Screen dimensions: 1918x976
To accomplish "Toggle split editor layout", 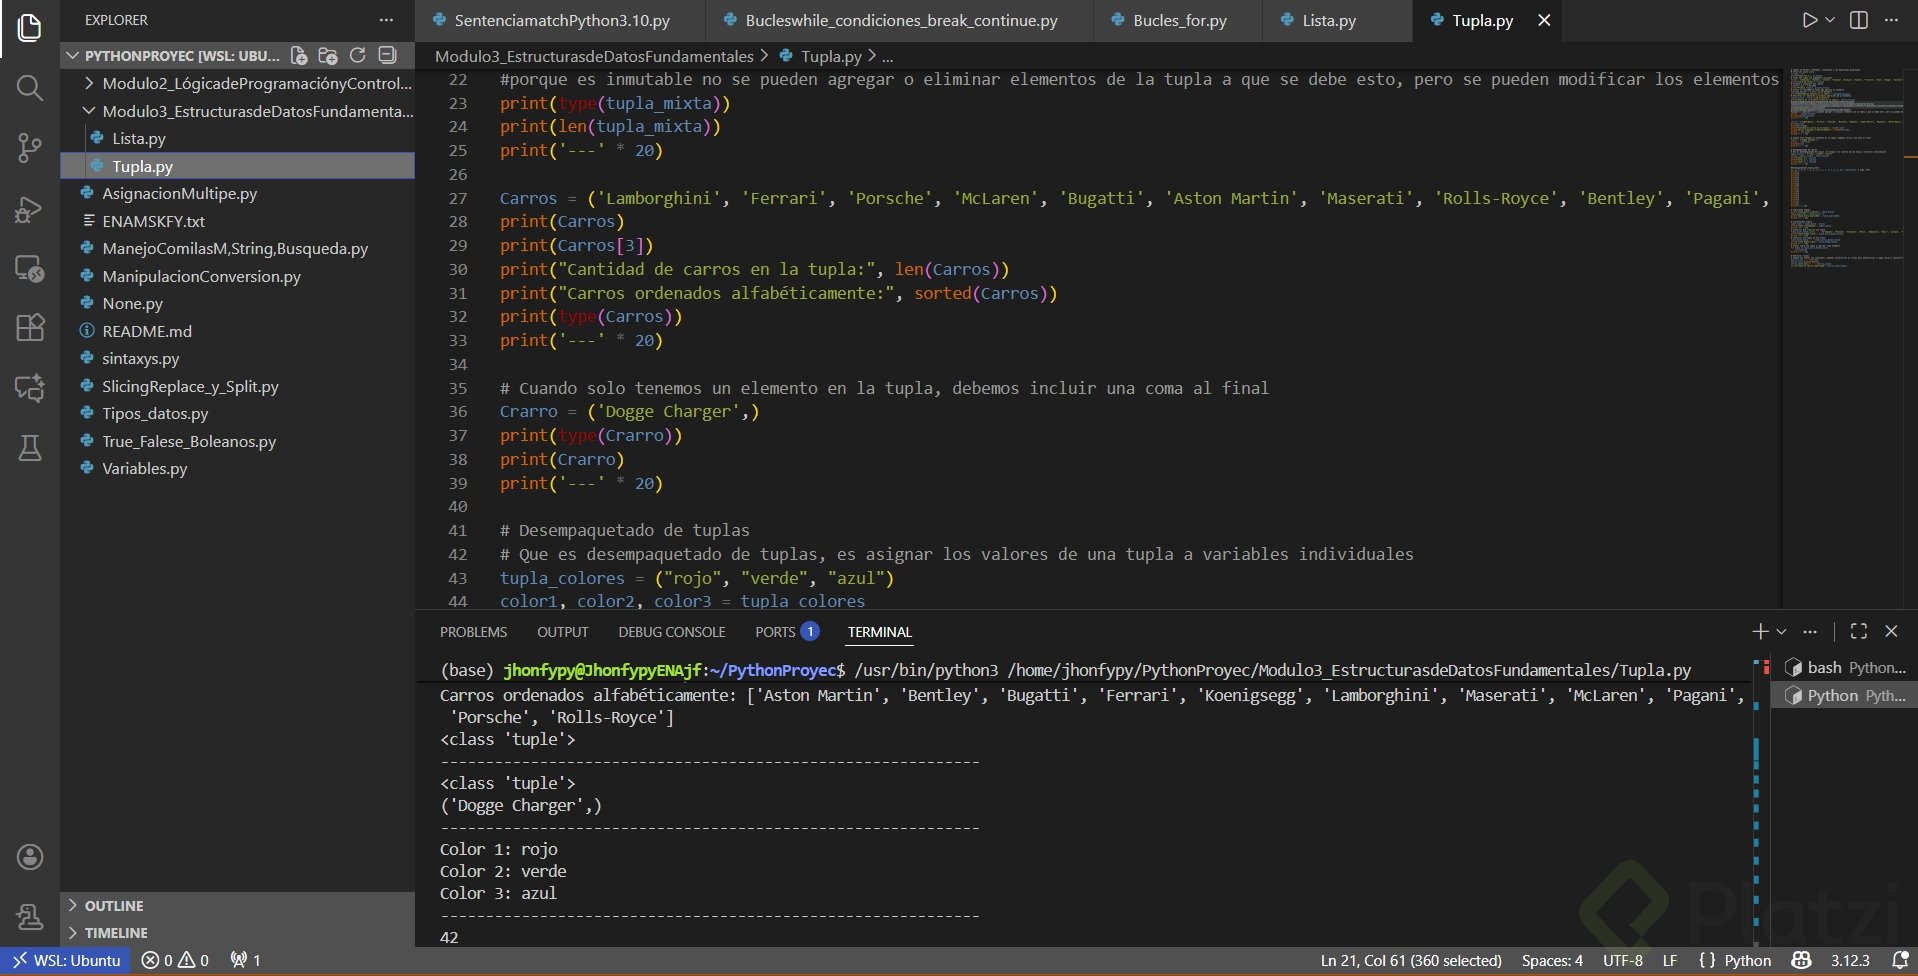I will [x=1859, y=20].
